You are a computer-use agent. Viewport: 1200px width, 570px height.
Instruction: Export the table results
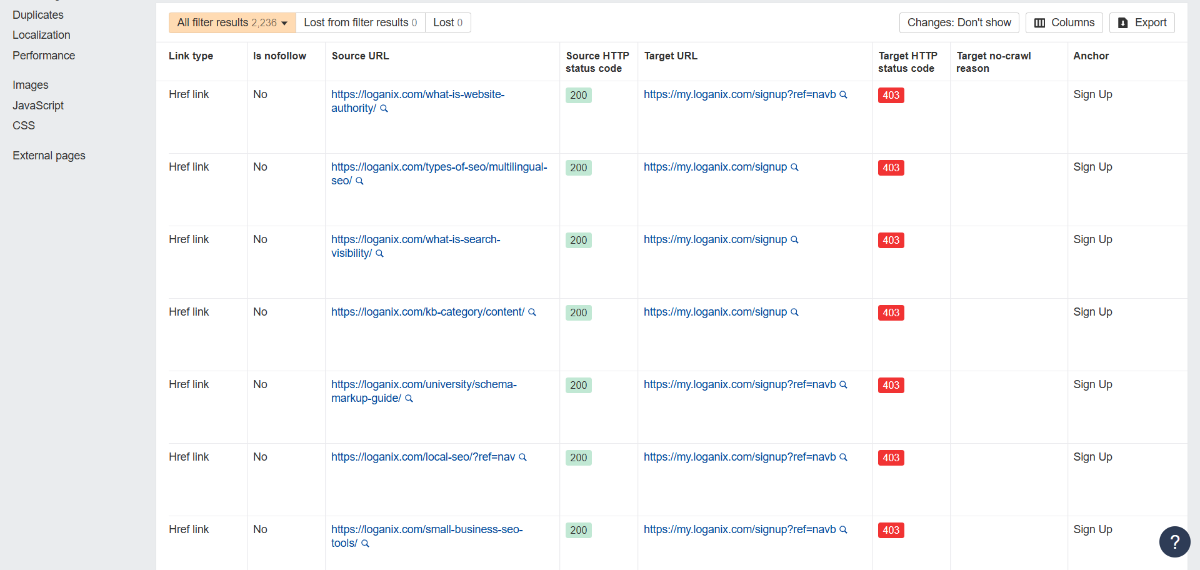[x=1141, y=22]
